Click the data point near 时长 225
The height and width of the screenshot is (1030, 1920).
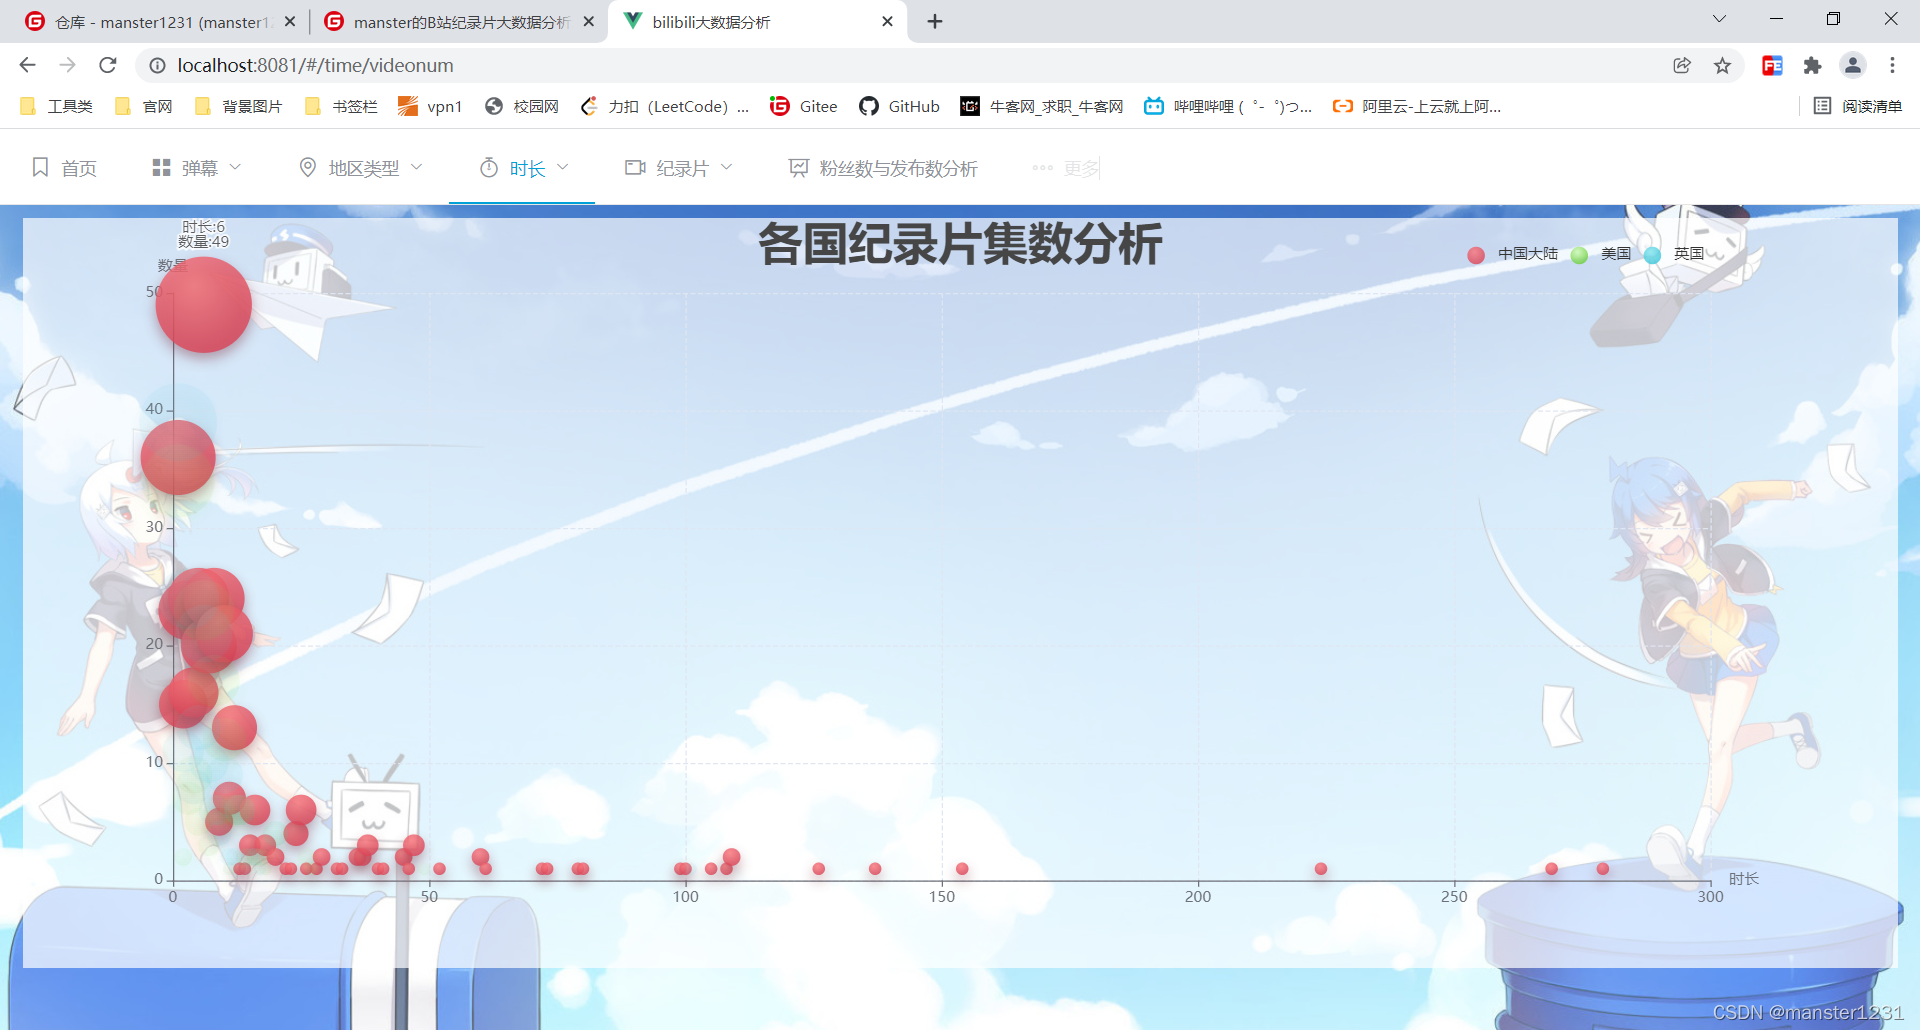[x=1321, y=868]
